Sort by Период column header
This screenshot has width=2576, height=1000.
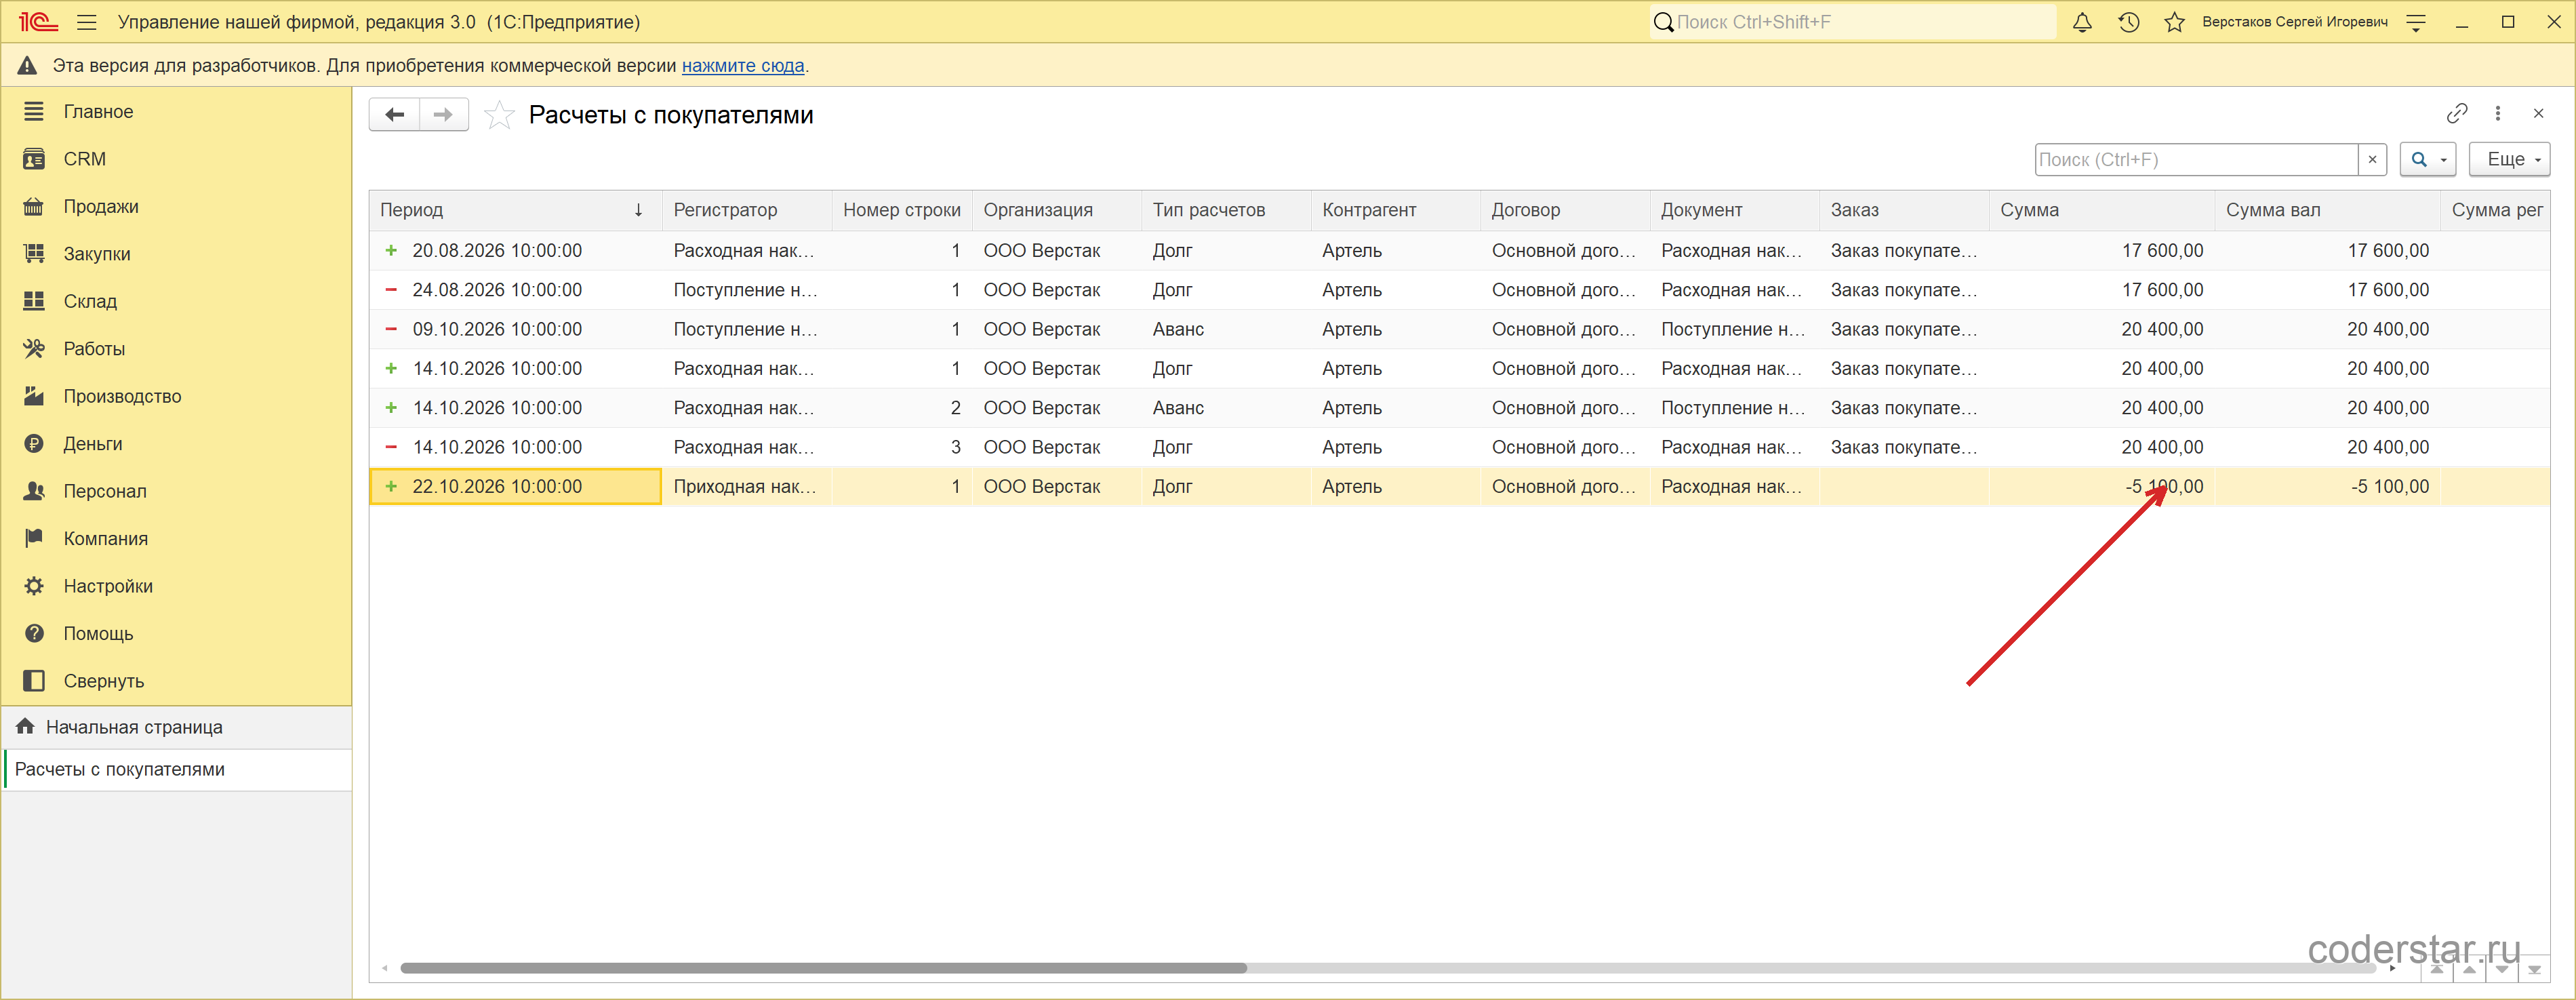click(514, 210)
